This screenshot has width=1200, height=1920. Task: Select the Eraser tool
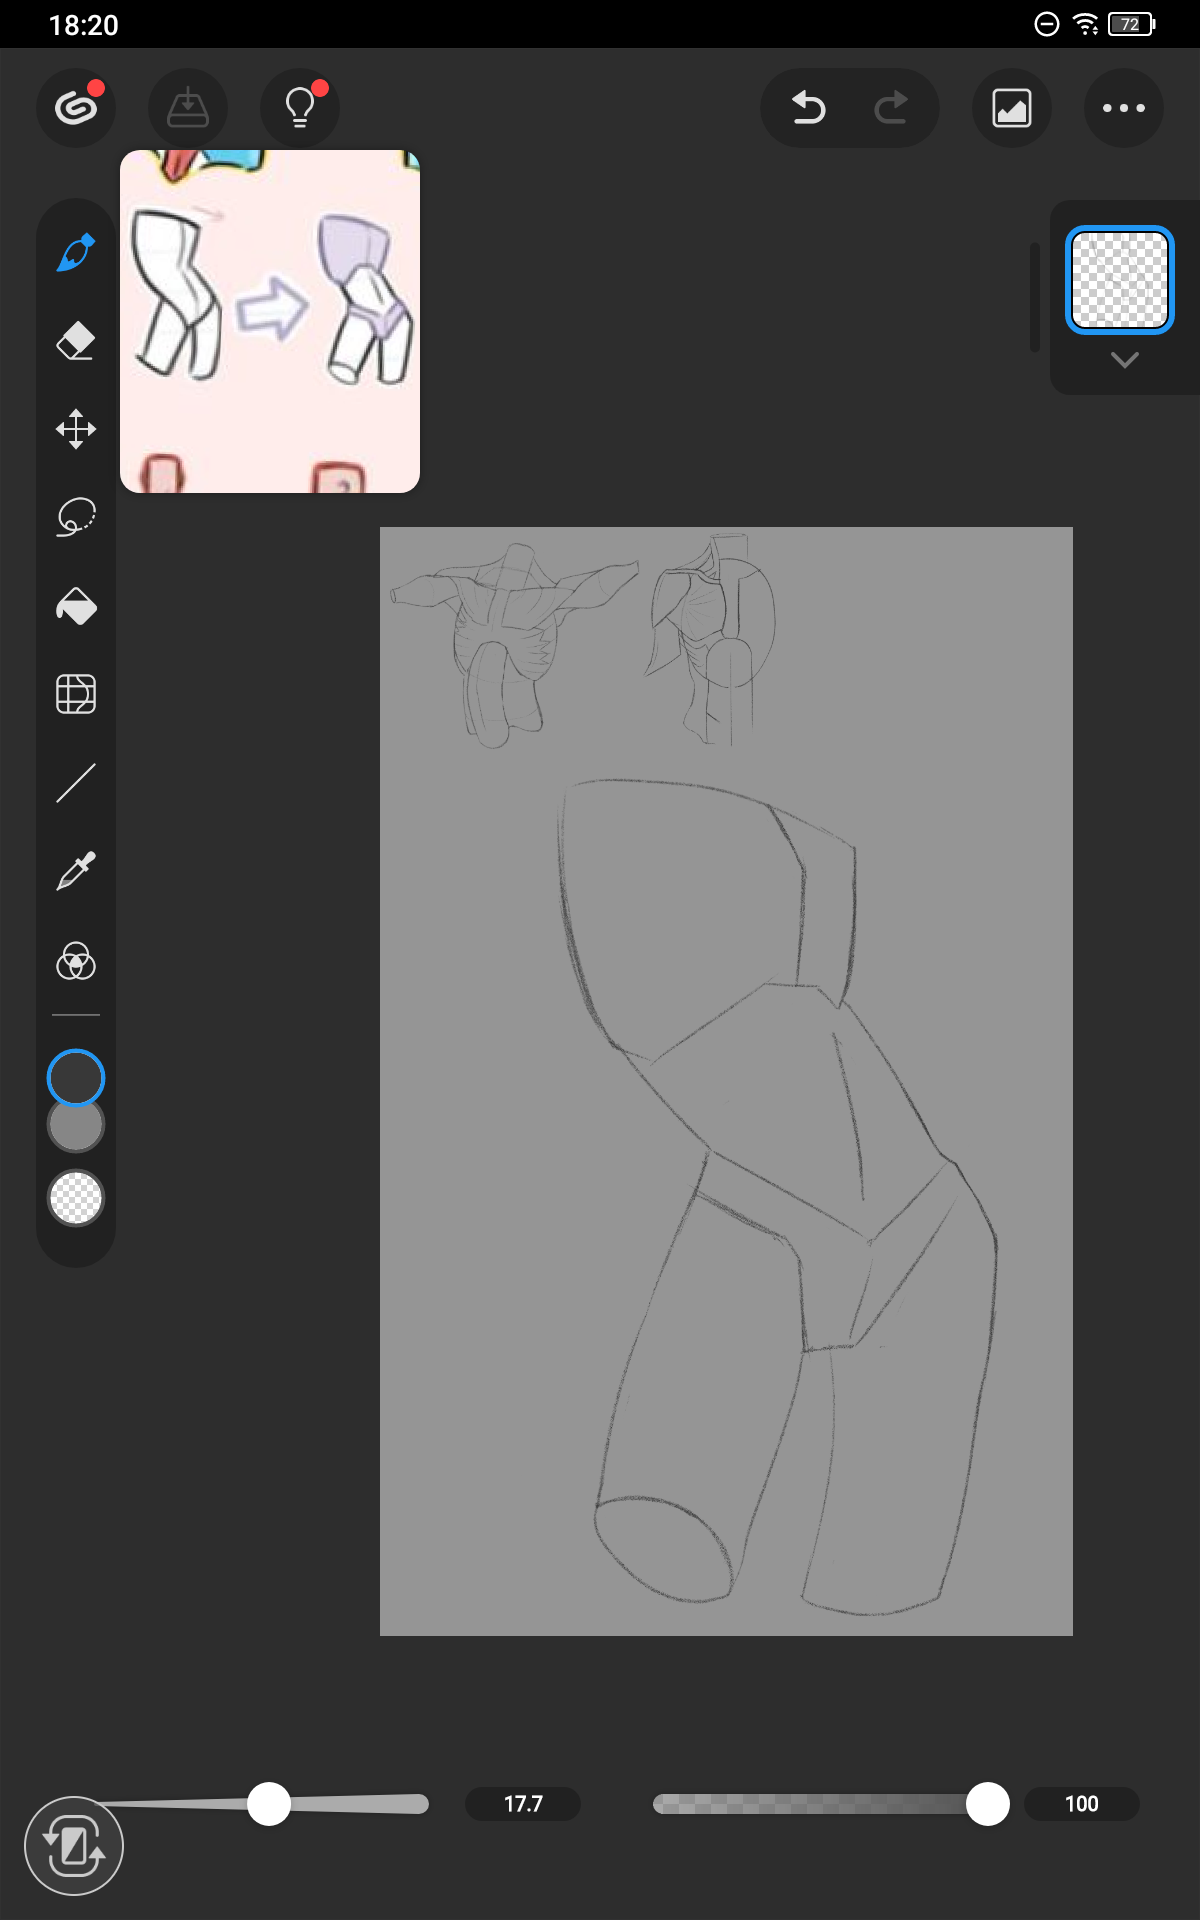(x=76, y=341)
